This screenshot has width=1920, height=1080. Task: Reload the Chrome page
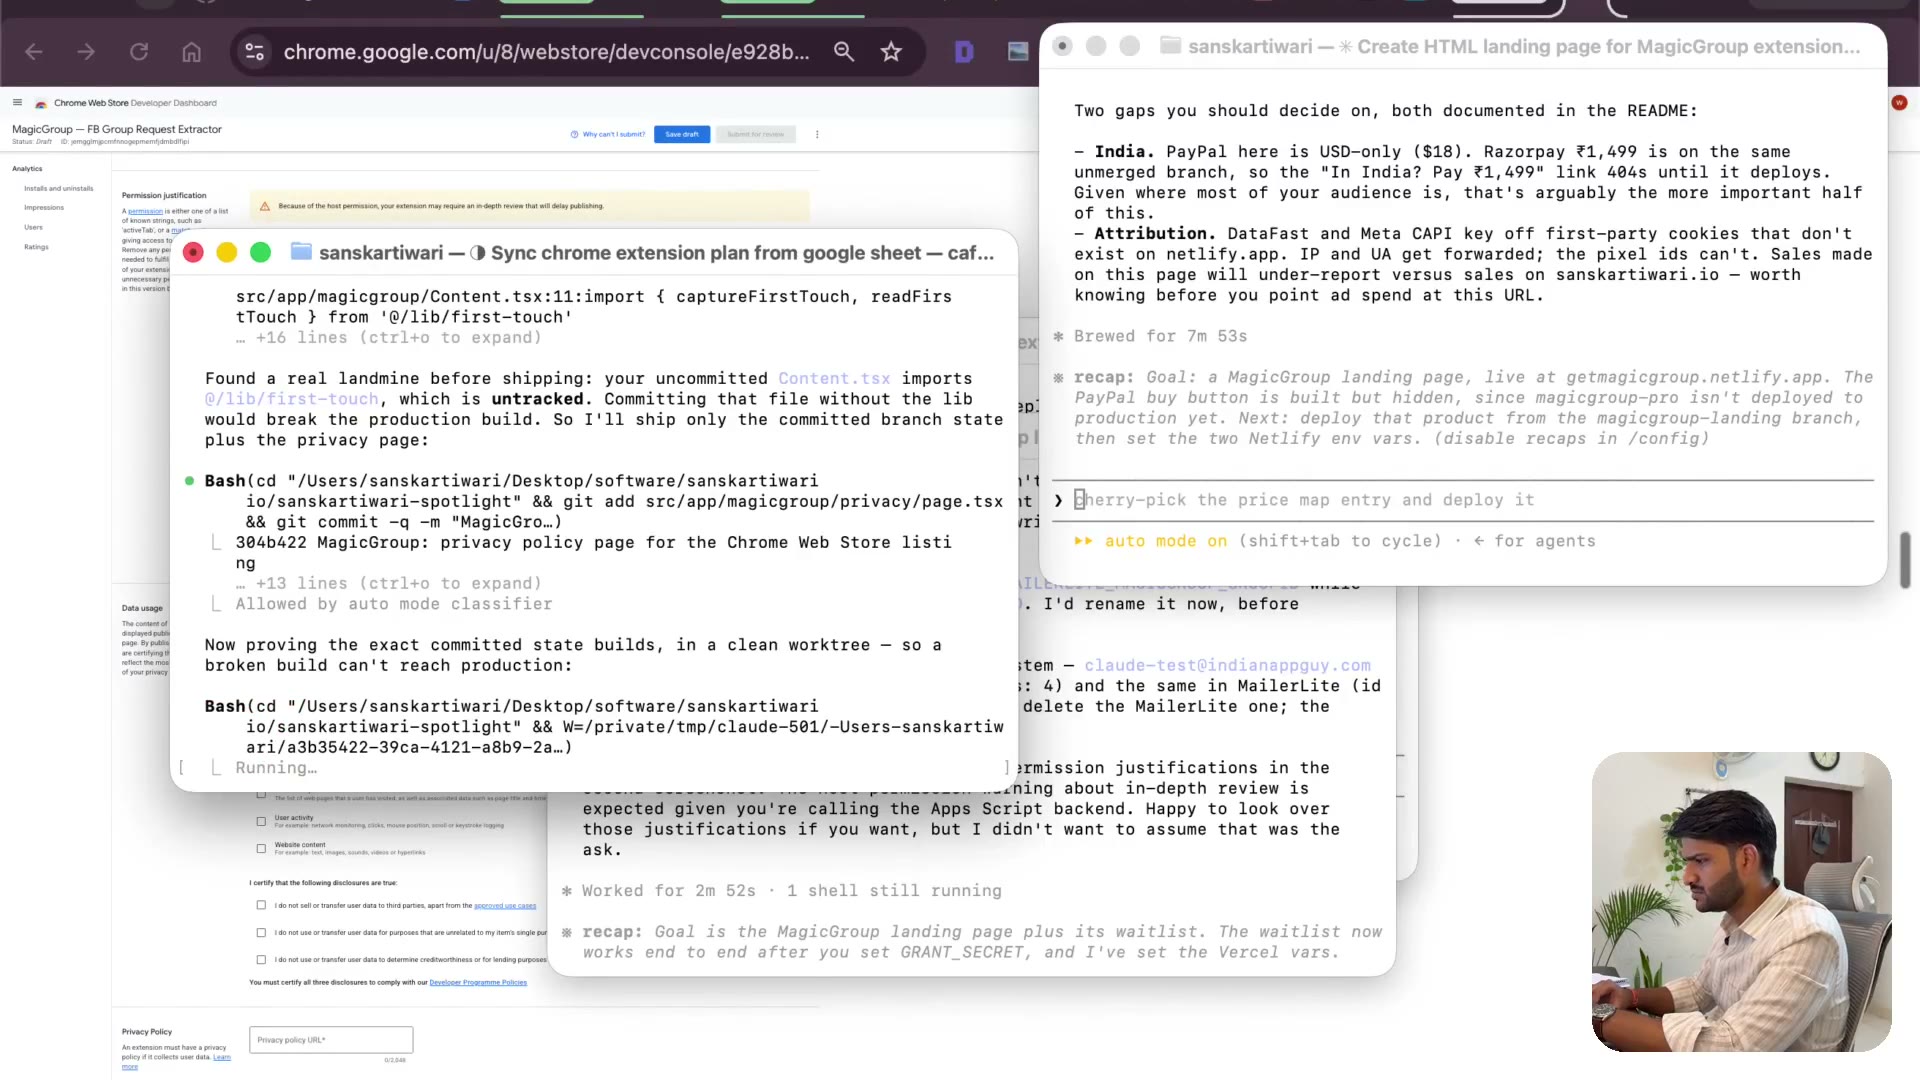point(139,52)
